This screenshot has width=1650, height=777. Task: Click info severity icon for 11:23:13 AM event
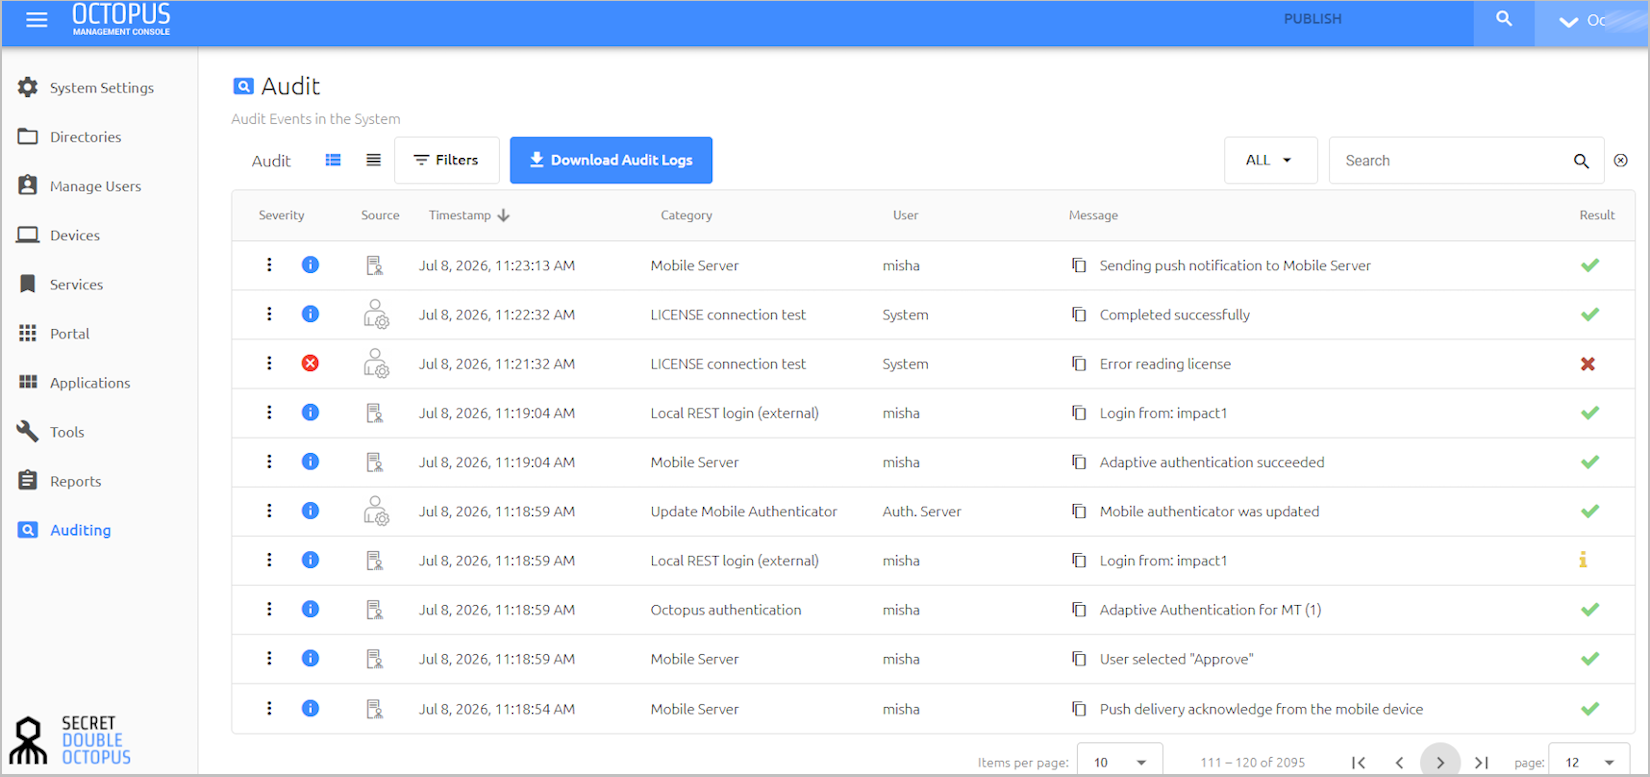[x=310, y=265]
